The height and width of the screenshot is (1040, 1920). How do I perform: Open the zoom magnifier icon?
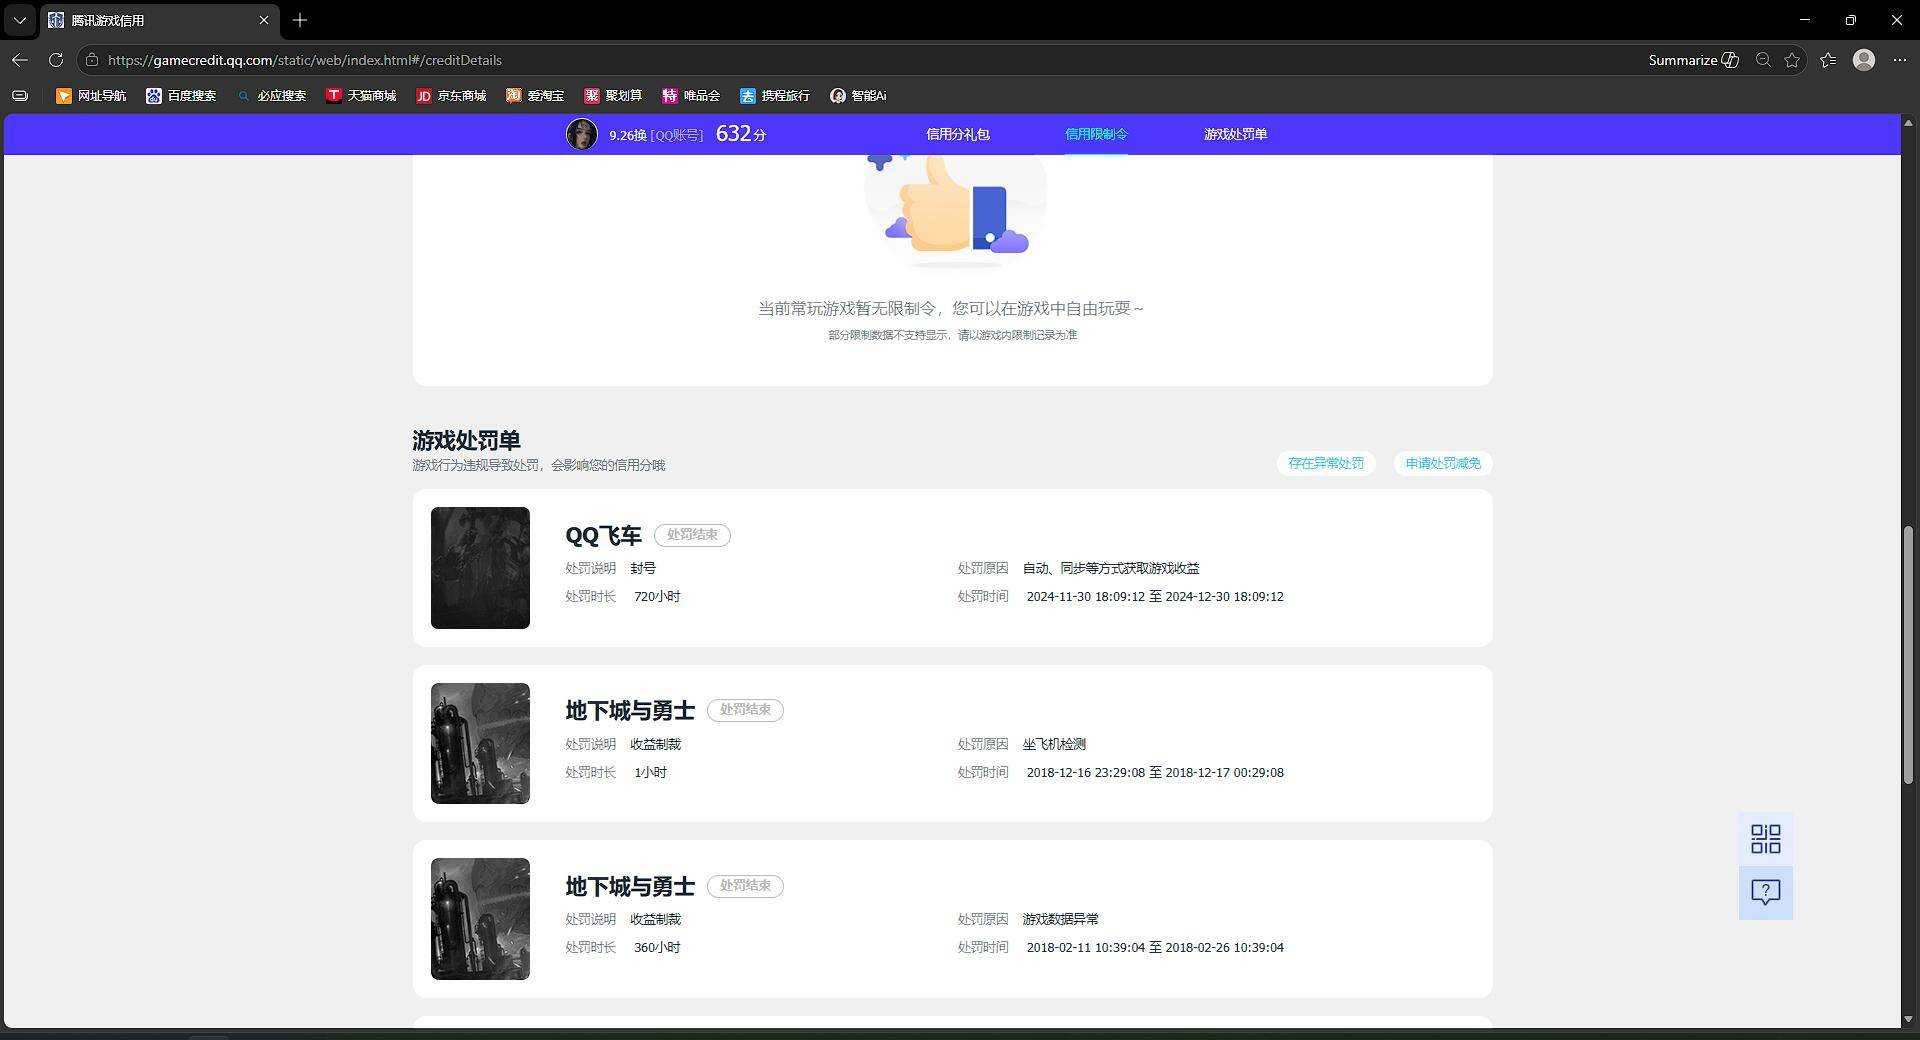[x=1764, y=60]
